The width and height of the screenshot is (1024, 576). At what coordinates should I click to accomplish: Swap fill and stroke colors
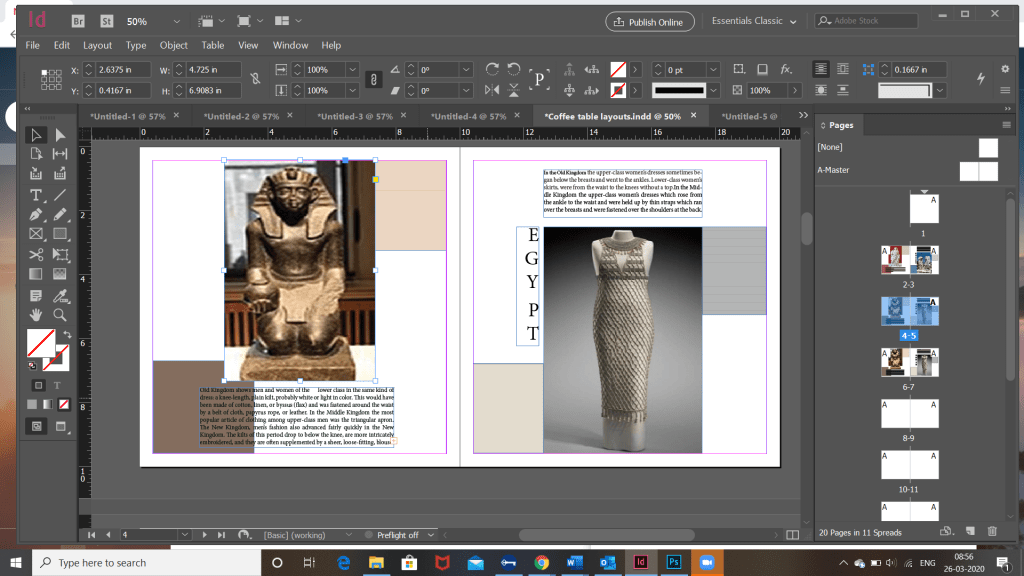[66, 334]
